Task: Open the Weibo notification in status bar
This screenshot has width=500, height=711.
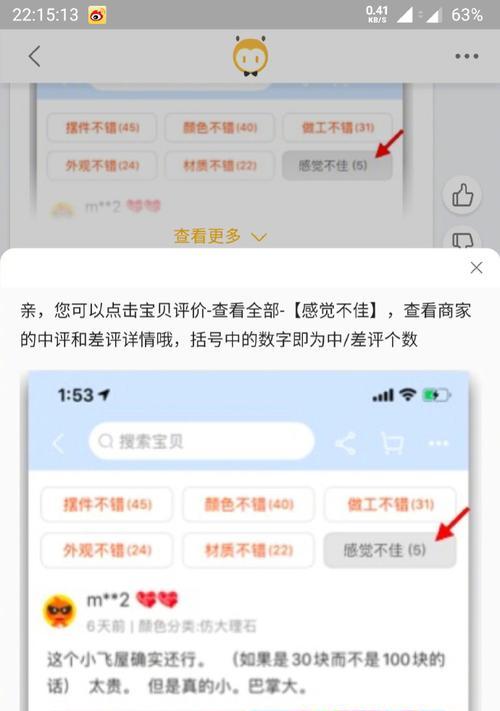Action: pyautogui.click(x=97, y=15)
